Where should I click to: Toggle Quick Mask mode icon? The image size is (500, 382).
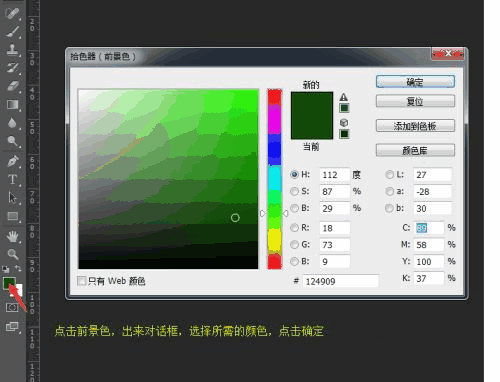[12, 307]
